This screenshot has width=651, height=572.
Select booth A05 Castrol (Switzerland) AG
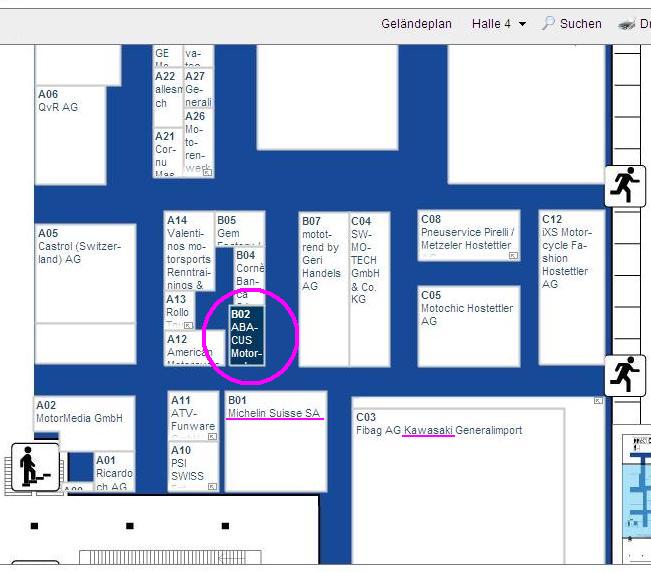pyautogui.click(x=84, y=272)
